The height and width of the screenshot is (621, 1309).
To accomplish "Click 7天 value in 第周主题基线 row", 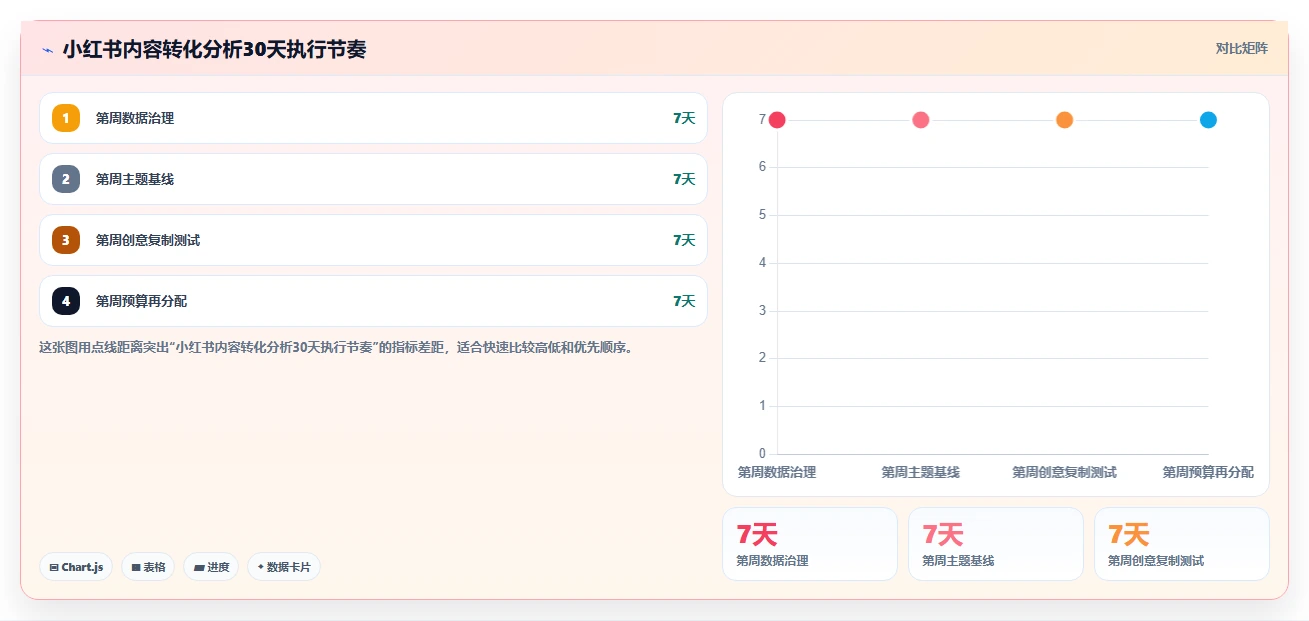I will pos(684,179).
